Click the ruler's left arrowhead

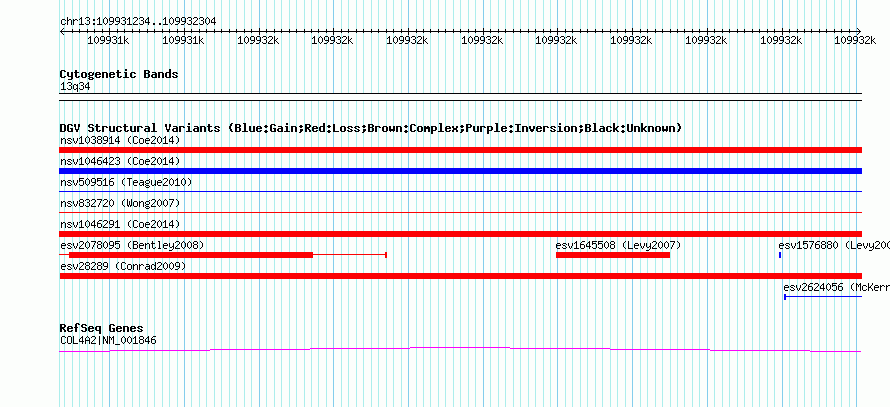[x=62, y=31]
